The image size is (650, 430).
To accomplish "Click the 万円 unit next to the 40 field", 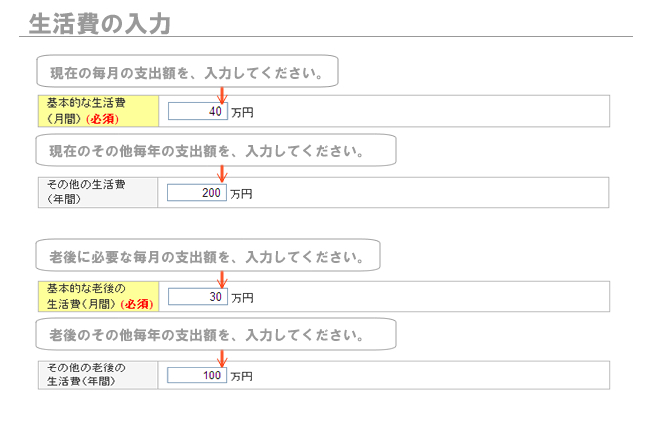I will coord(243,112).
